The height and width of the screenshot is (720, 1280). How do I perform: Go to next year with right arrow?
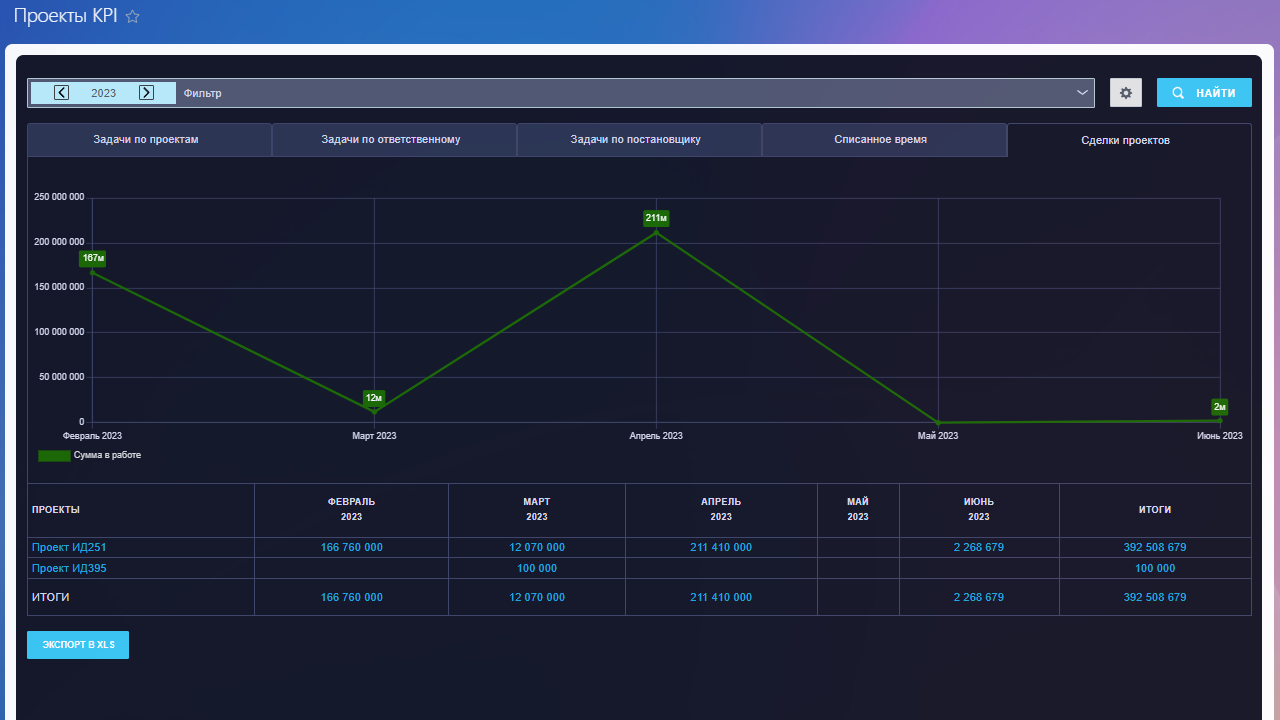coord(146,93)
